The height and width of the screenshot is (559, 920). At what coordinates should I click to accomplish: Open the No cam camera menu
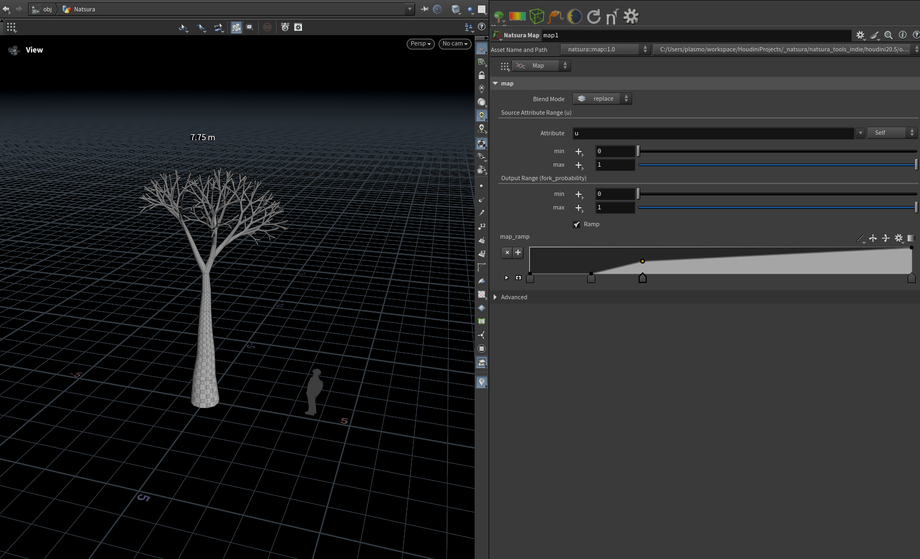pyautogui.click(x=455, y=44)
